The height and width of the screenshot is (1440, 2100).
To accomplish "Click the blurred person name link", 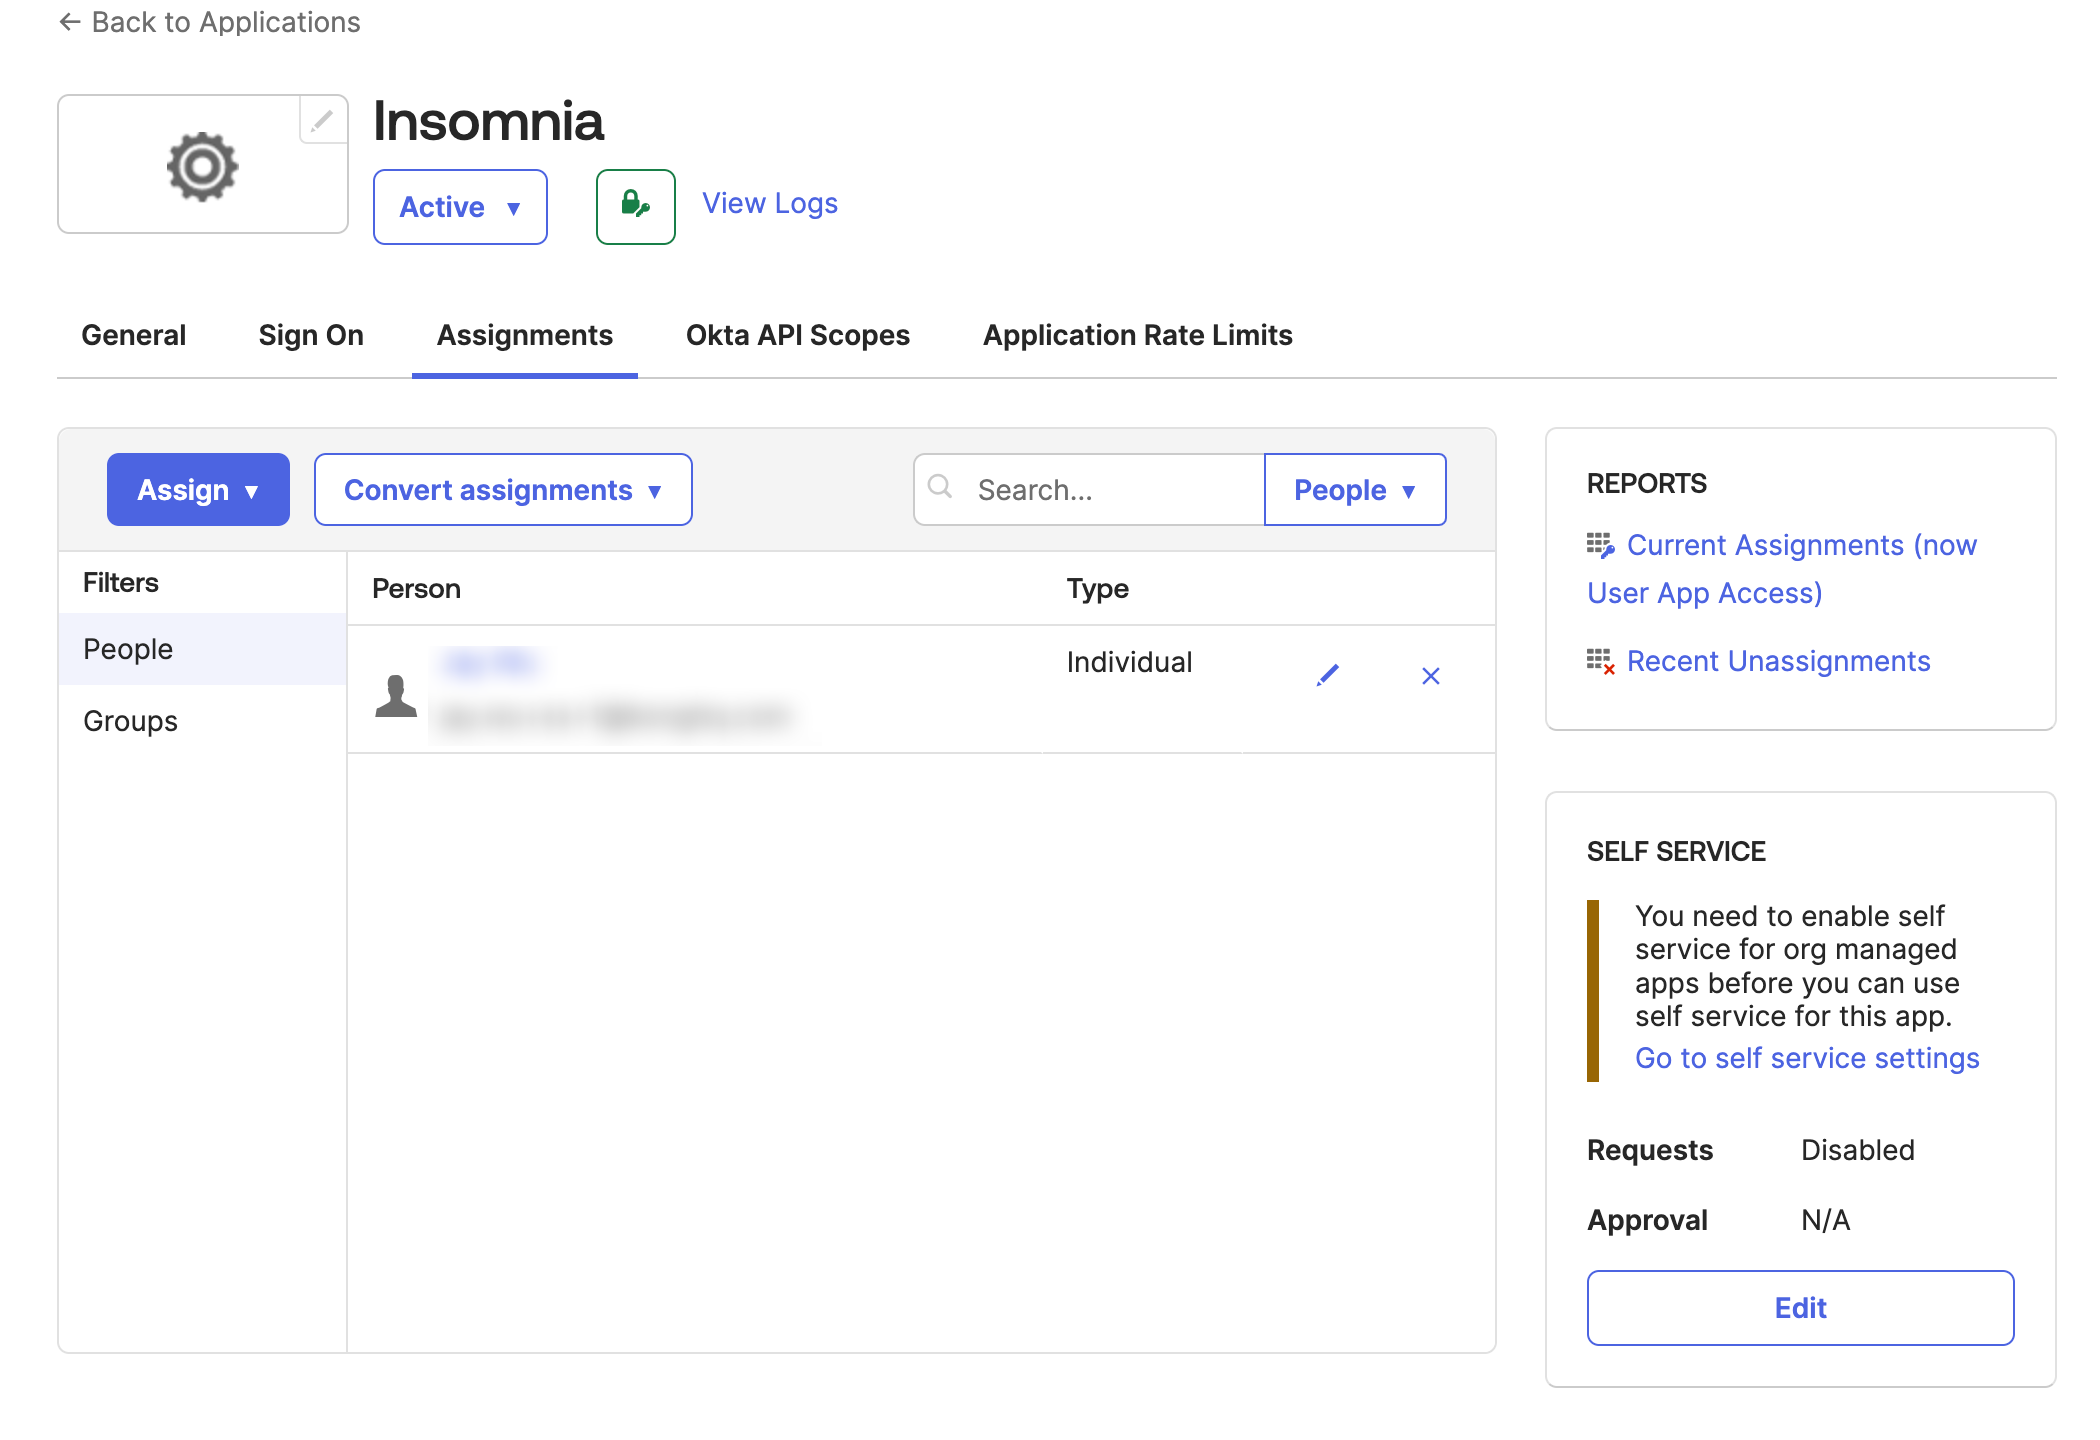I will 490,663.
